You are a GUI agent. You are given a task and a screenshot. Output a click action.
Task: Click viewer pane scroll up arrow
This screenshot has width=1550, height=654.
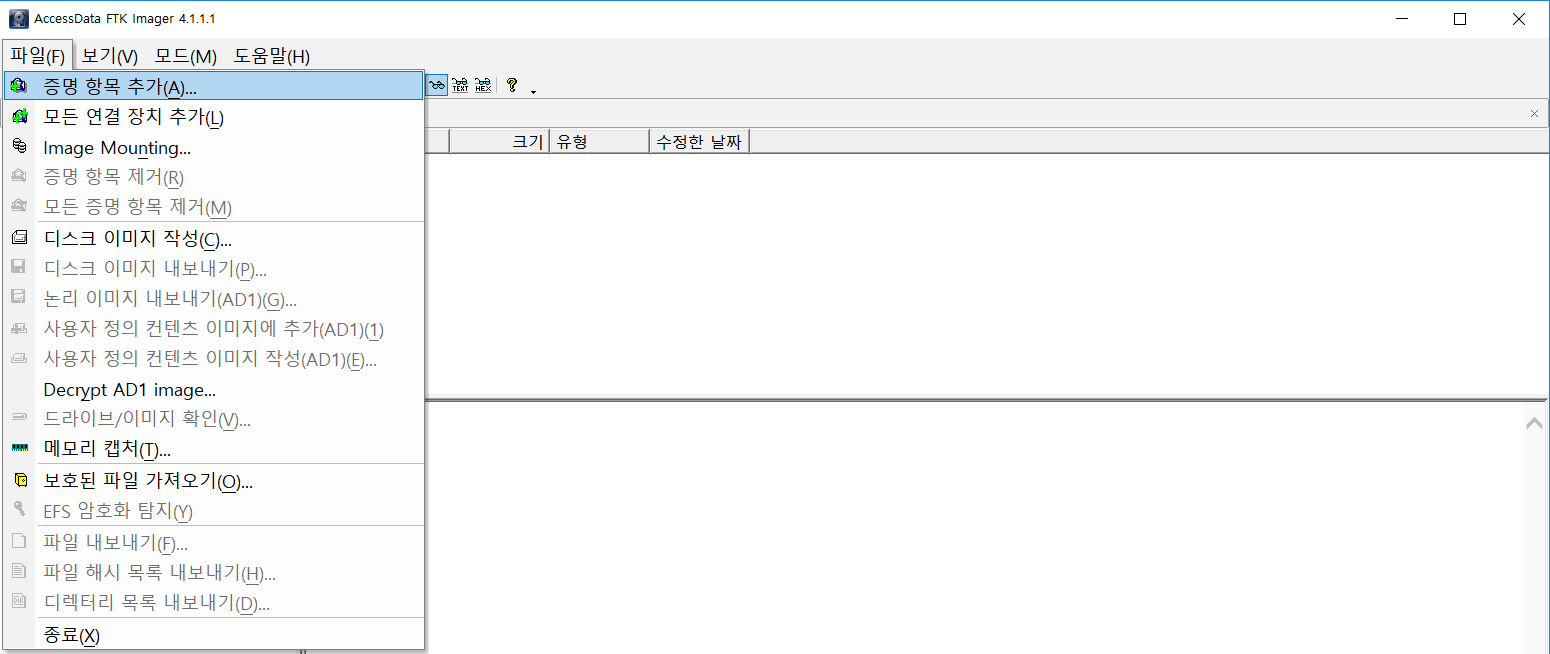coord(1534,424)
